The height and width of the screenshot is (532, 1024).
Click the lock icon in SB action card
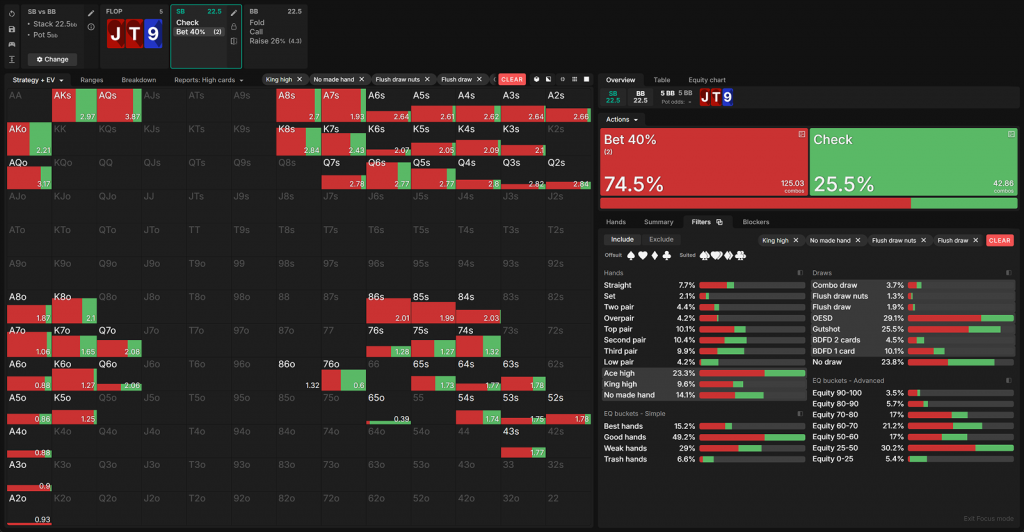coord(234,27)
